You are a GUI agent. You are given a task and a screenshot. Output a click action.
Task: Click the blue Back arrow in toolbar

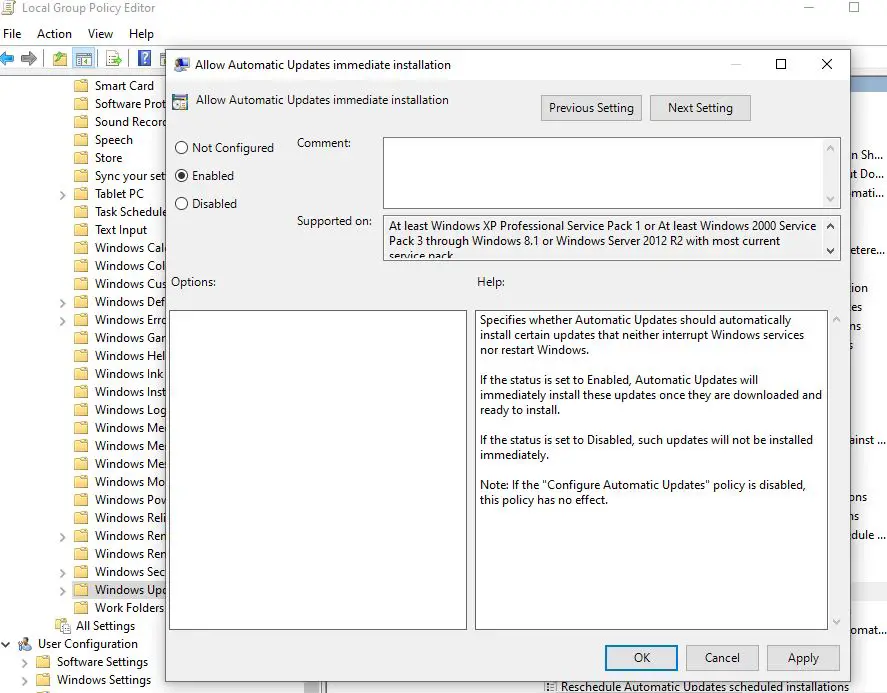(x=8, y=58)
